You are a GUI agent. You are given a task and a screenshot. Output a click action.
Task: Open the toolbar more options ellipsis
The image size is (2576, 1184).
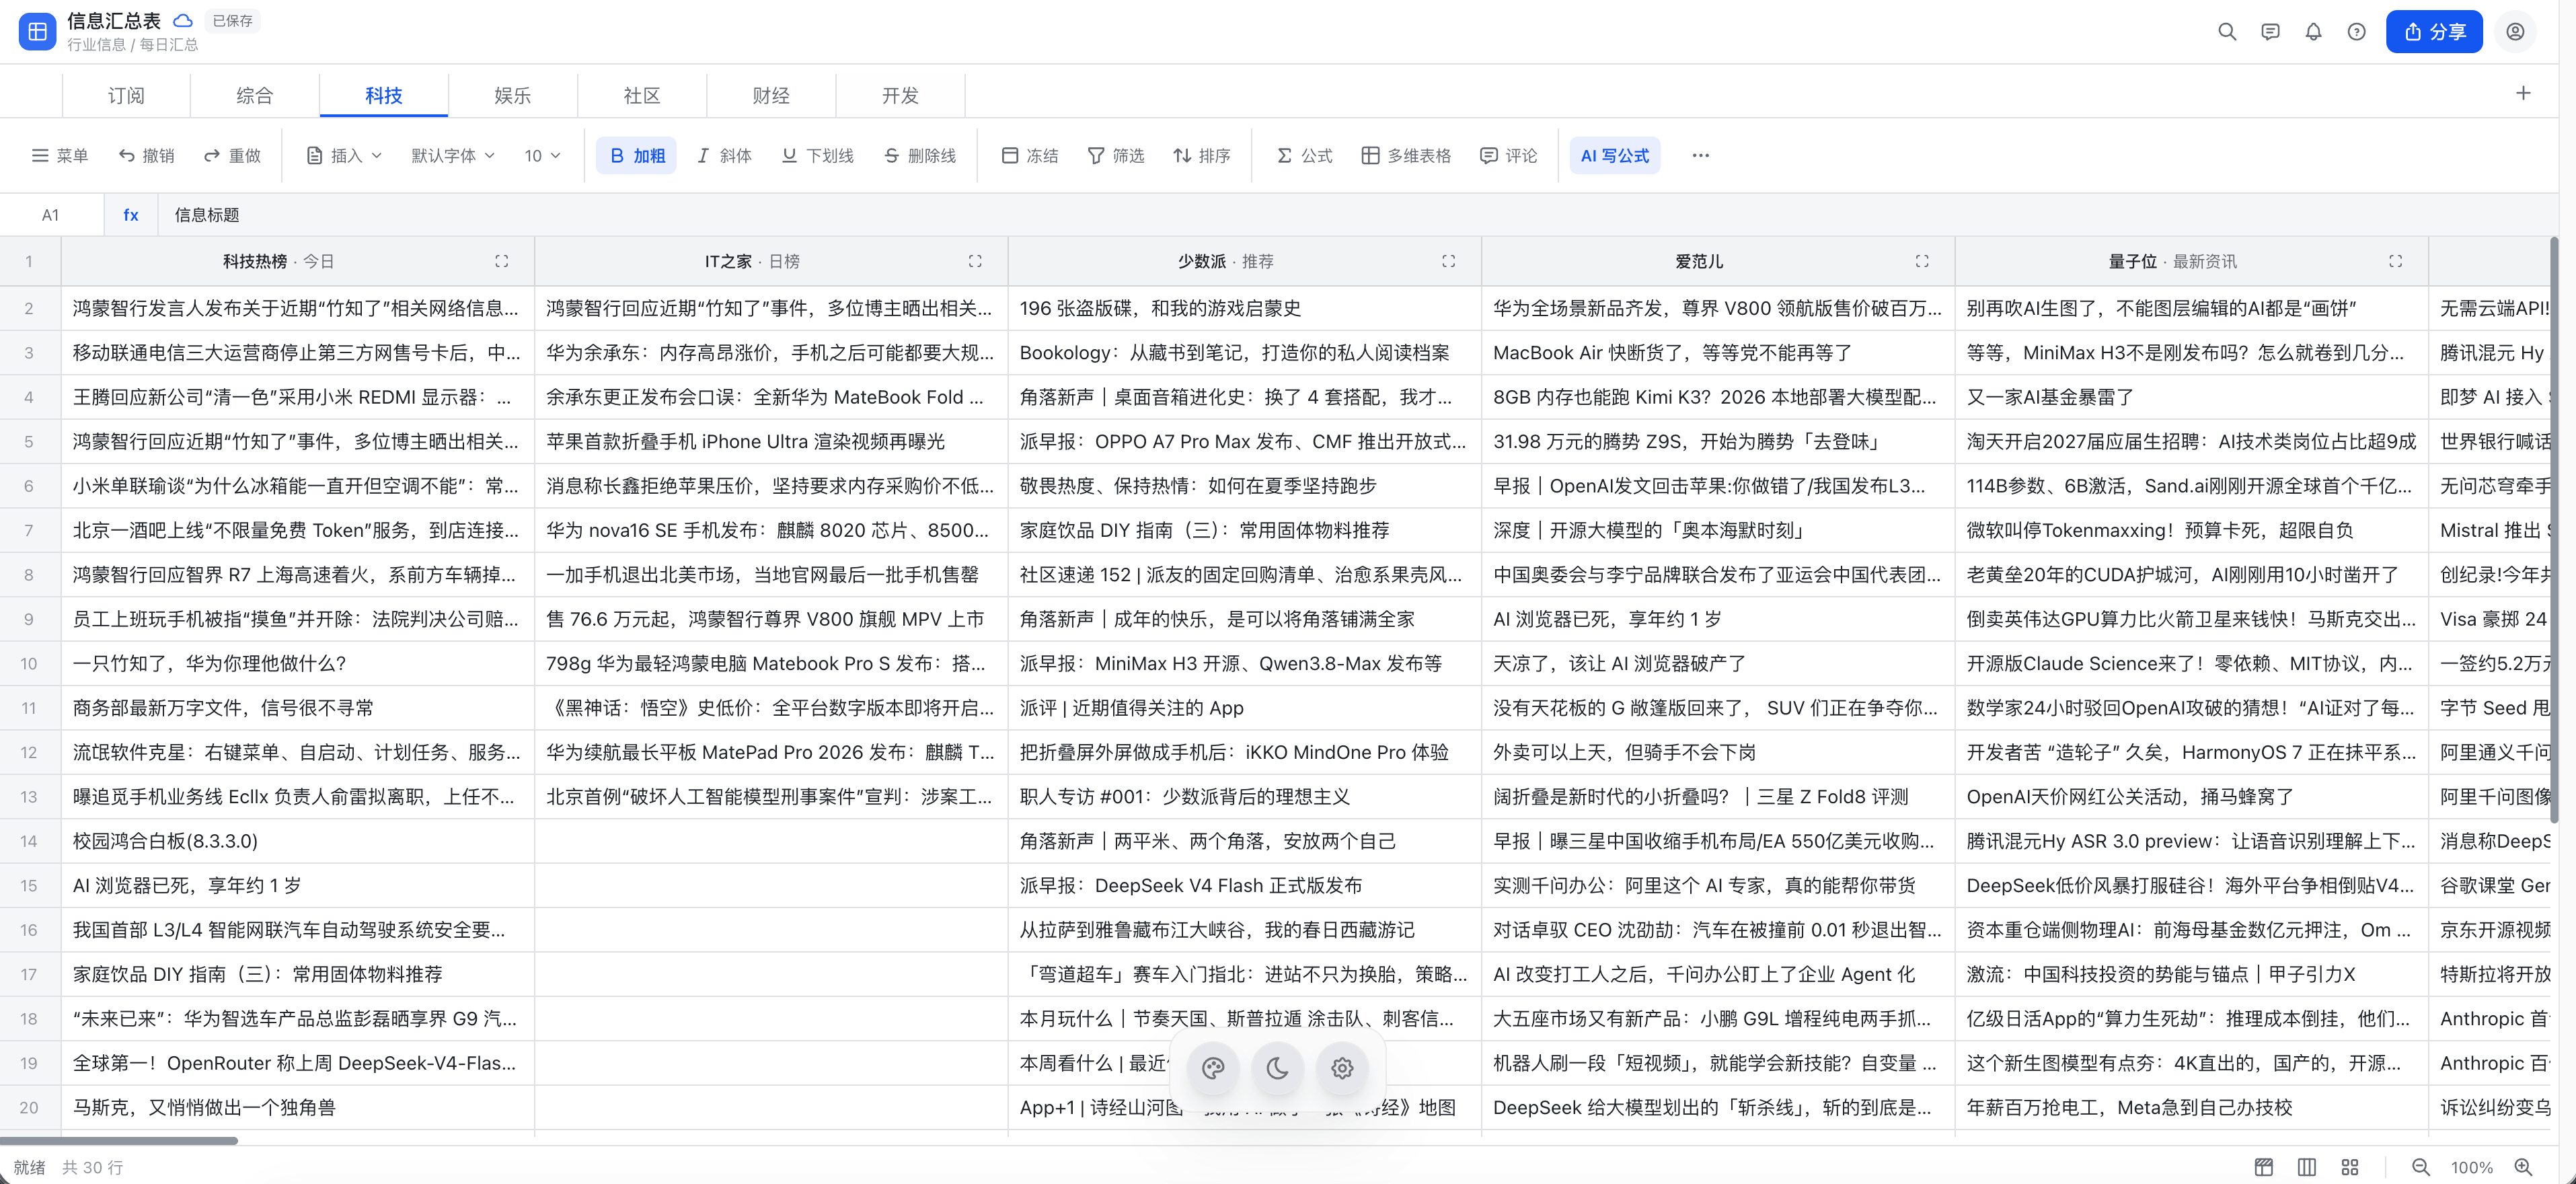click(x=1701, y=155)
